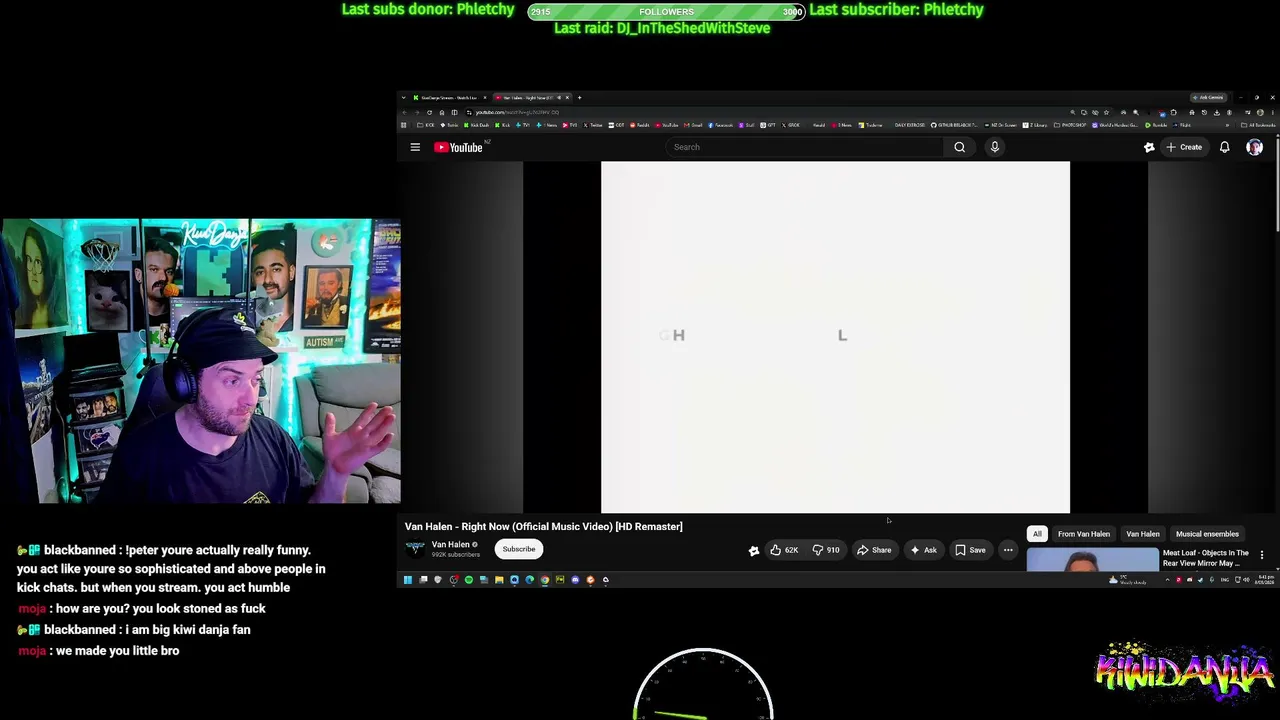Open the YouTube guide hamburger menu

click(415, 147)
